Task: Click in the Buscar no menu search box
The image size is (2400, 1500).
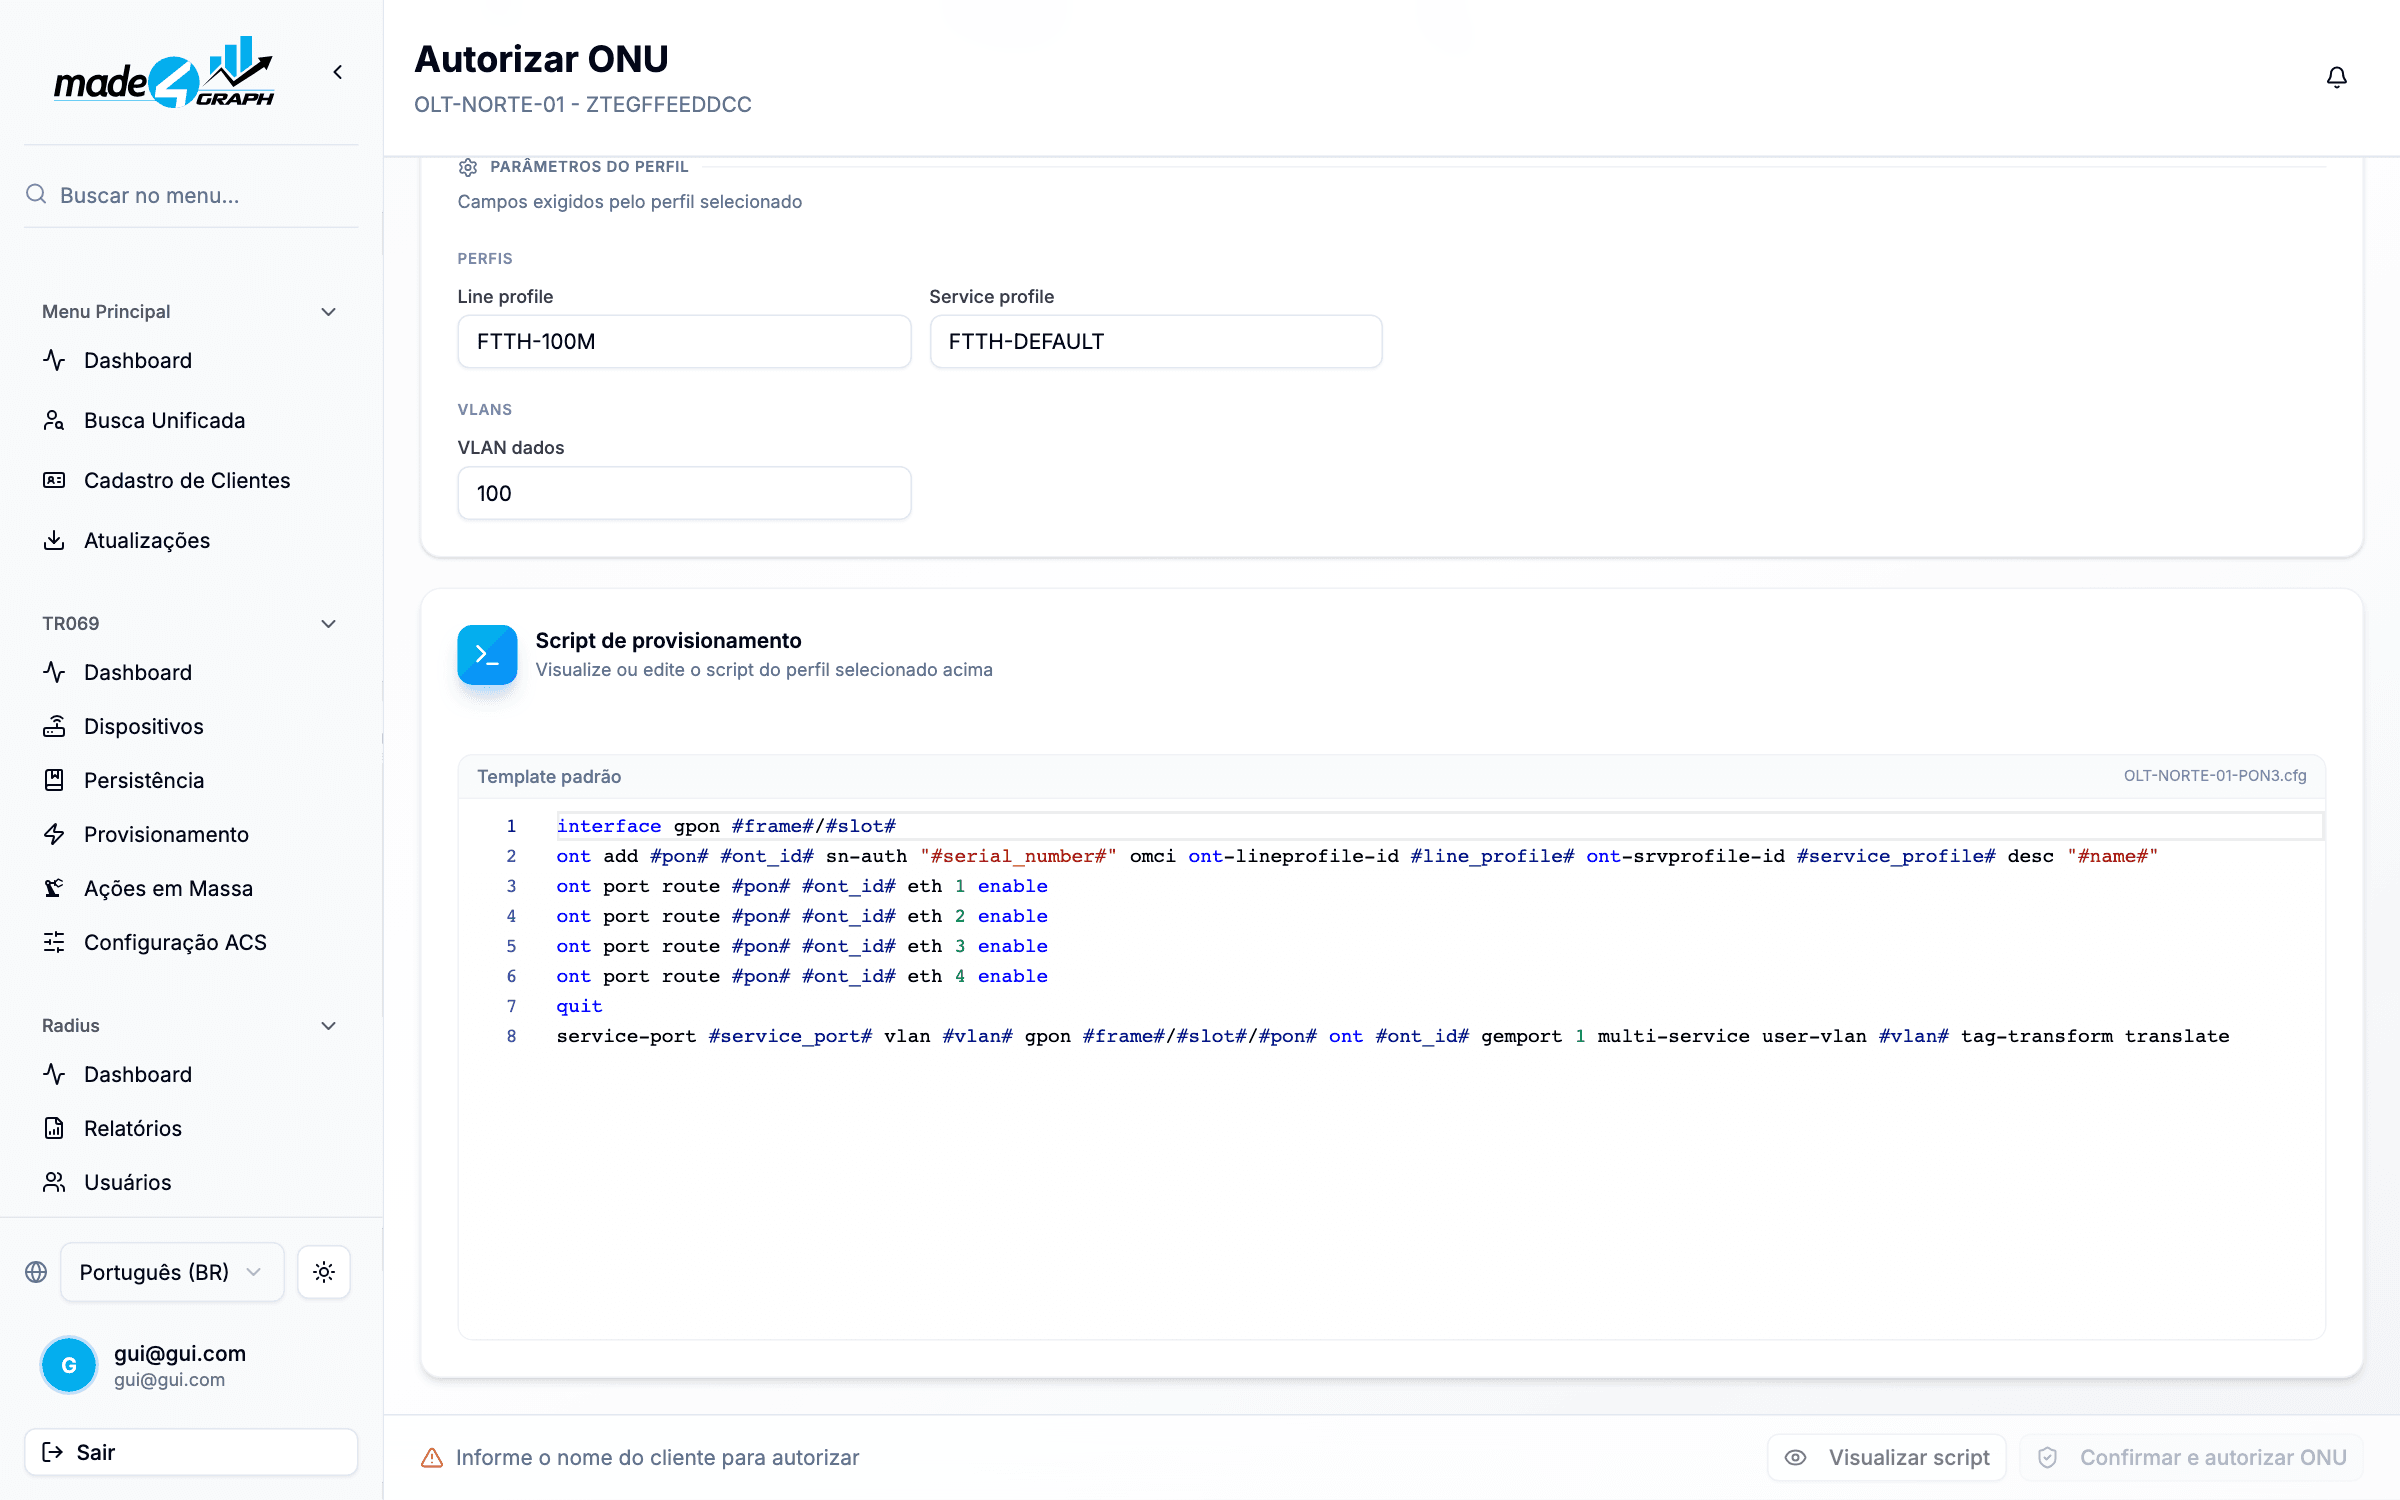Action: pyautogui.click(x=191, y=195)
